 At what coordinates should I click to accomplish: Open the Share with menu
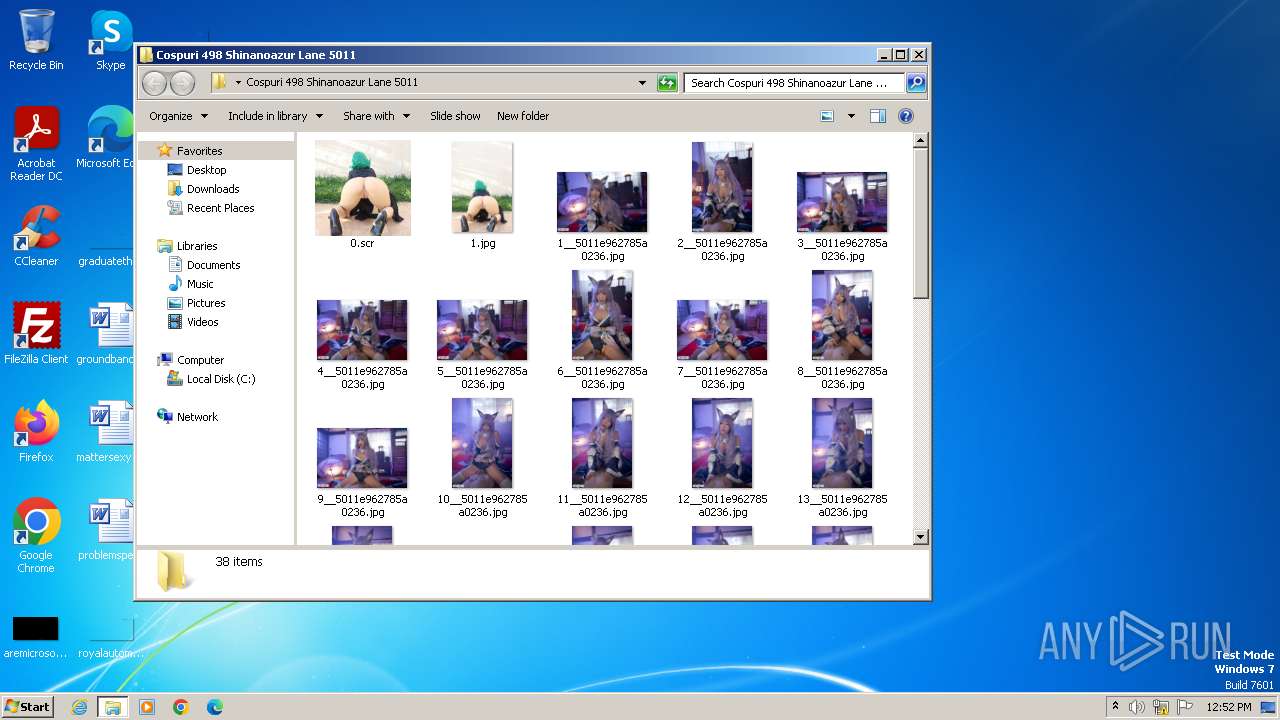point(376,116)
